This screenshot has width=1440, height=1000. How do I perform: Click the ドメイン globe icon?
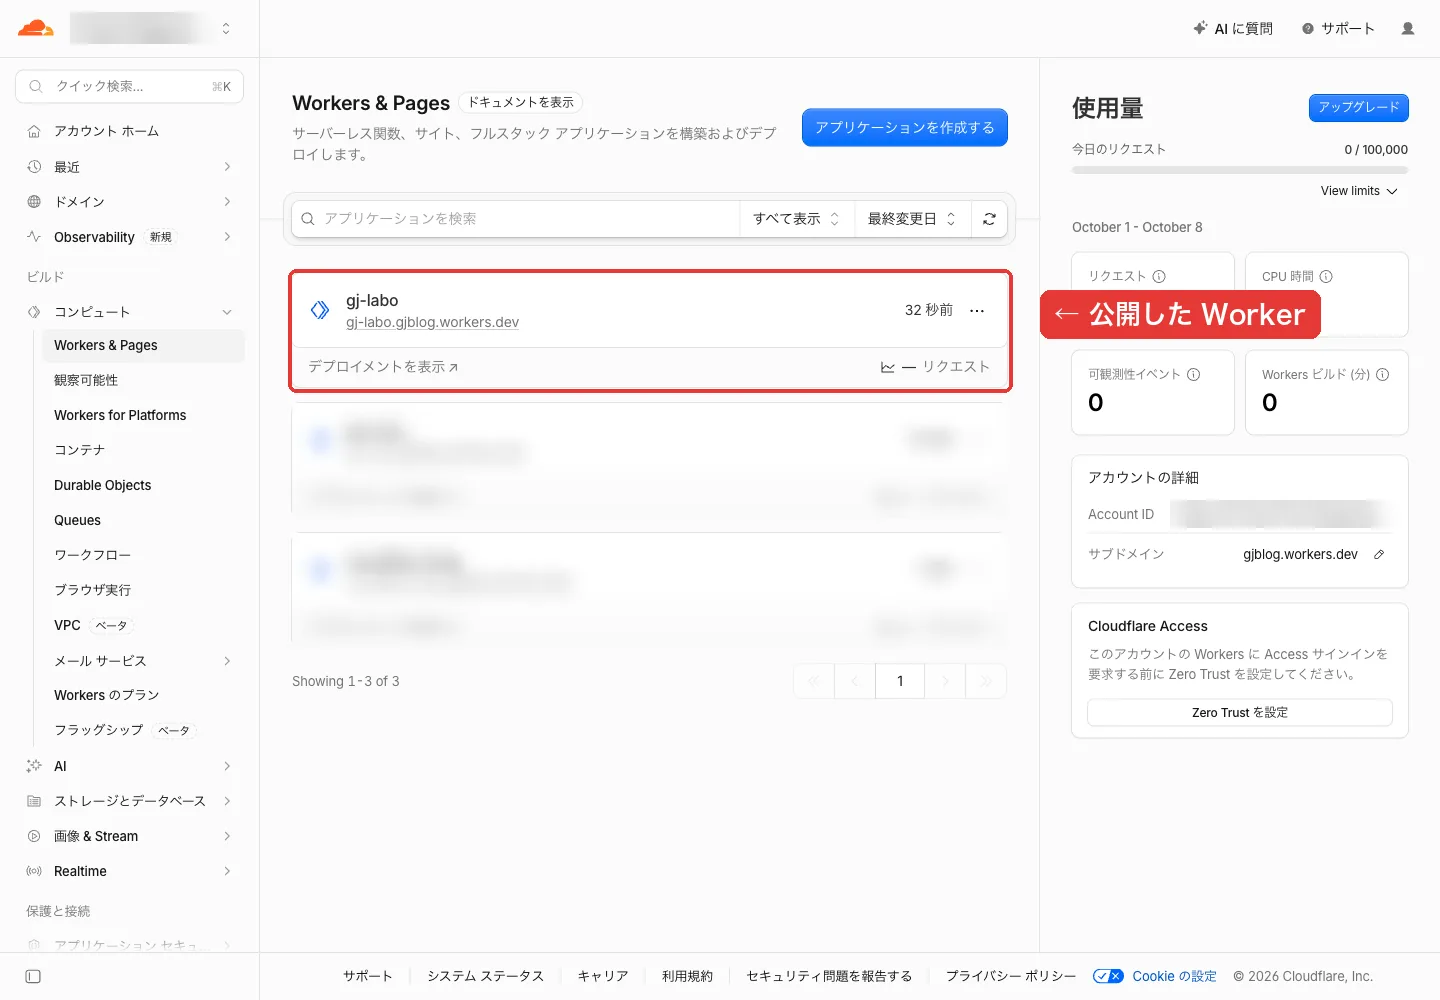pyautogui.click(x=34, y=202)
